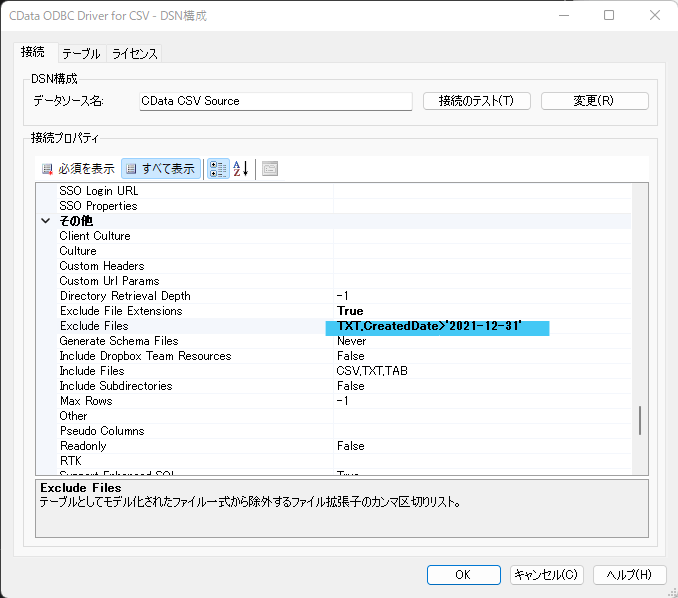Click the -1 value of Max Rows
The image size is (678, 598).
point(342,401)
